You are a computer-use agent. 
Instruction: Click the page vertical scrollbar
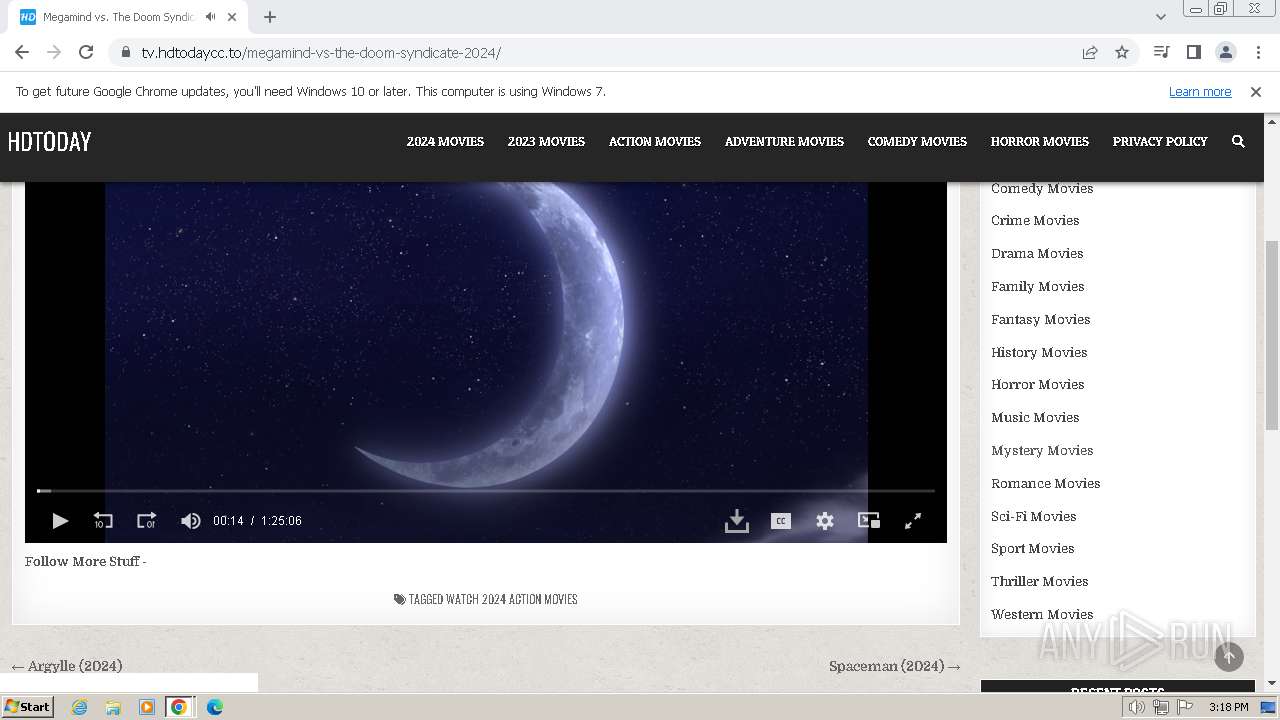coord(1272,335)
